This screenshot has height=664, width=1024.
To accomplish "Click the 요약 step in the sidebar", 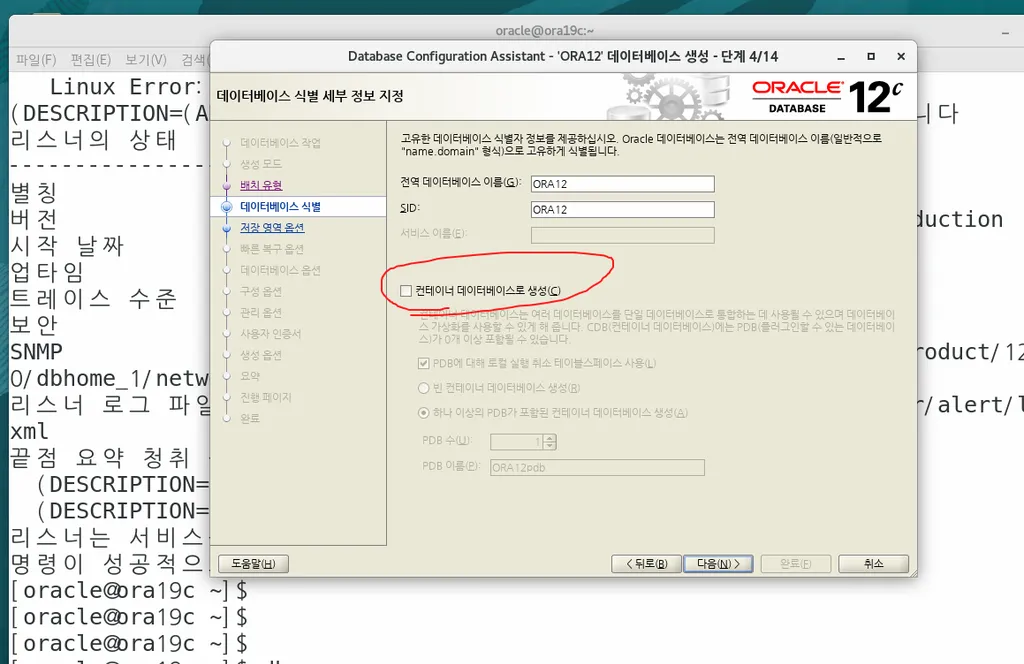I will pos(249,376).
